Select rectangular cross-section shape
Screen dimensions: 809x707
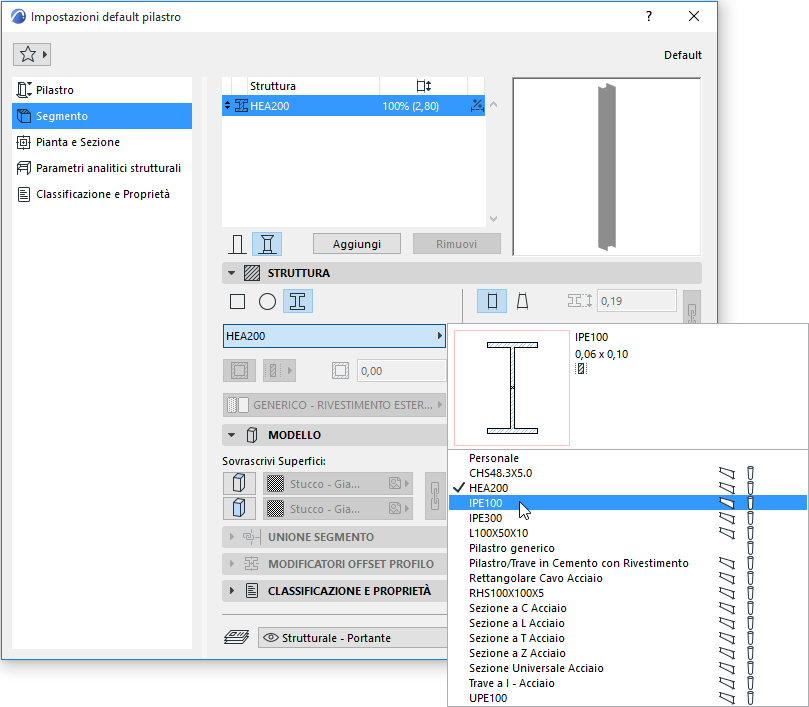point(237,301)
